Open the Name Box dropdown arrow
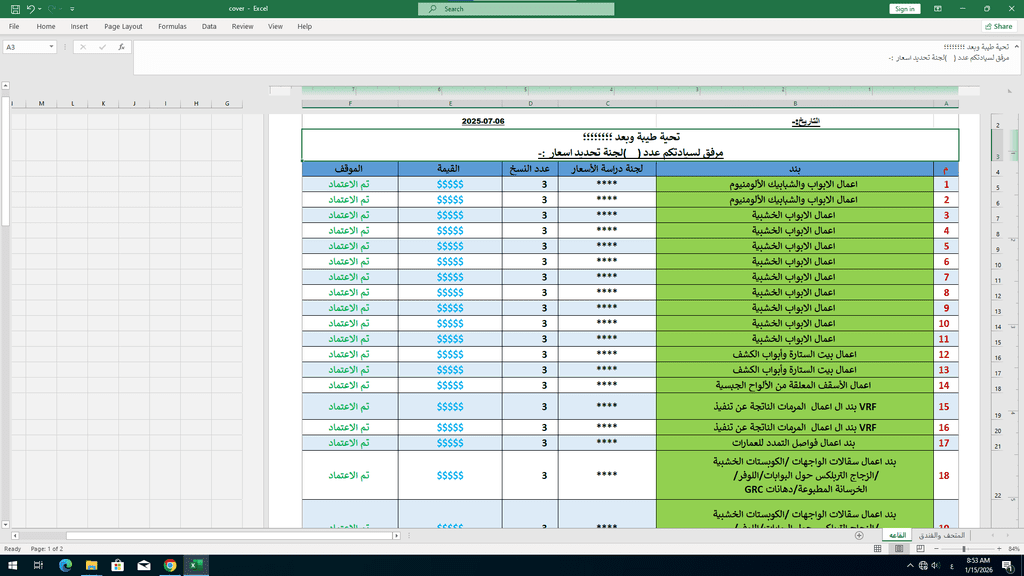Viewport: 1024px width, 576px height. (52, 47)
